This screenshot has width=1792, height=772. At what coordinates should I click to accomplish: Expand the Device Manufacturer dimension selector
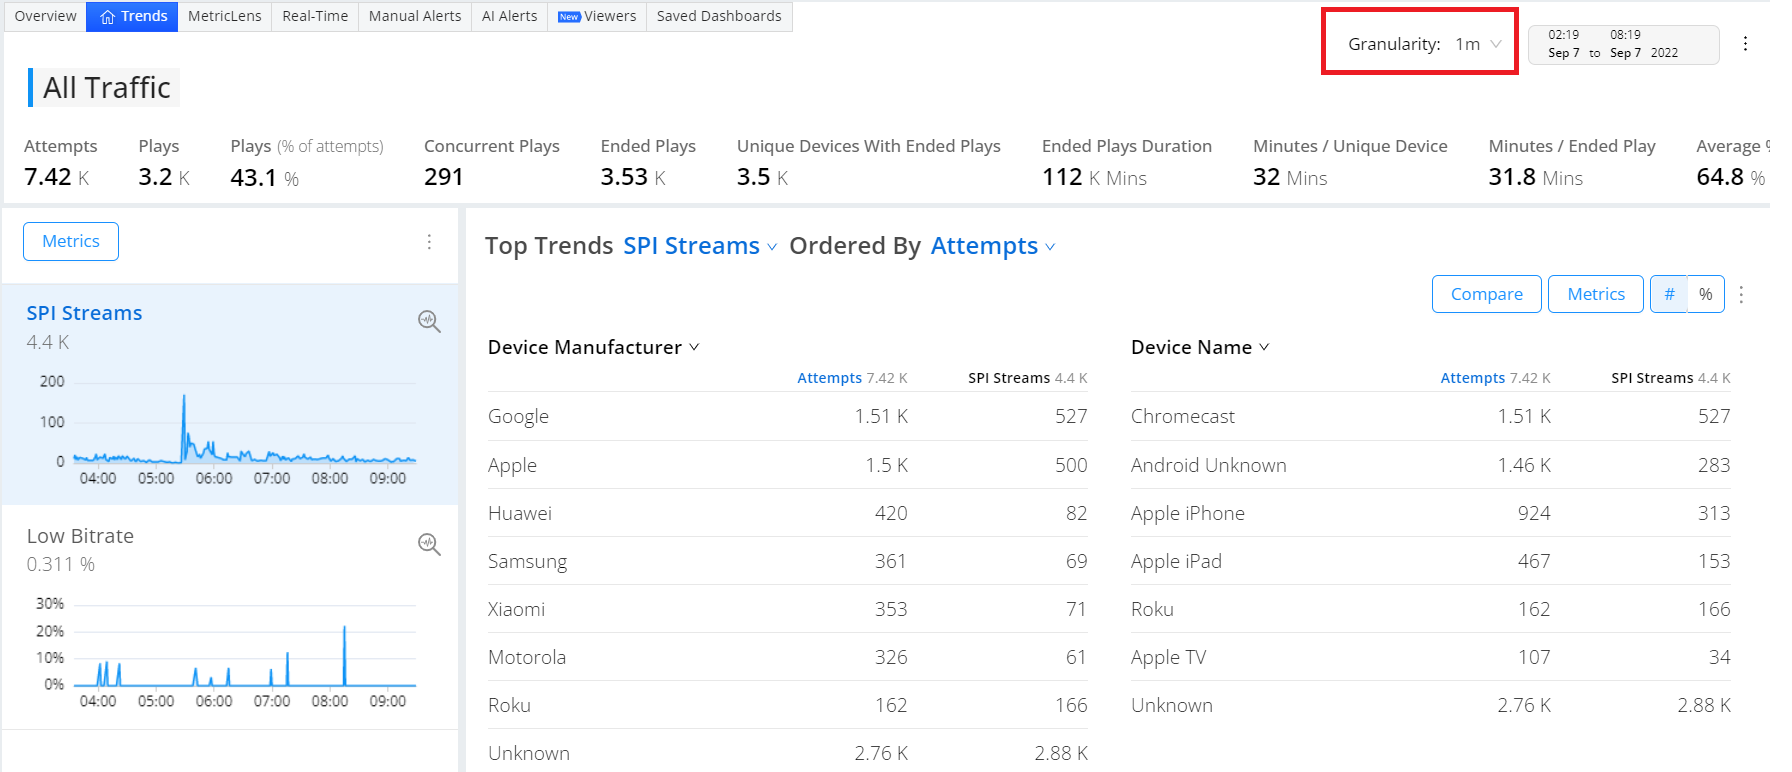pyautogui.click(x=593, y=347)
